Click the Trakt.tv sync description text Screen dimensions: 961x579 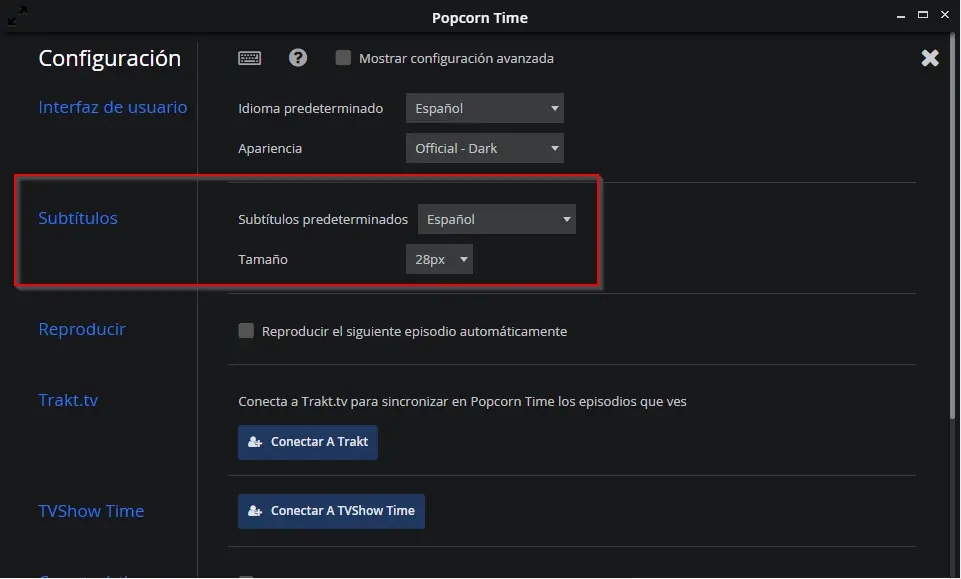click(x=462, y=402)
